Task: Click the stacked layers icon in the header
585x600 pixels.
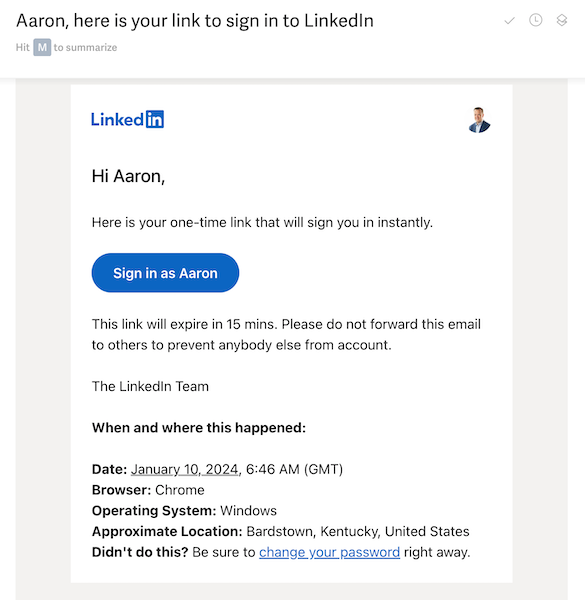Action: tap(561, 20)
